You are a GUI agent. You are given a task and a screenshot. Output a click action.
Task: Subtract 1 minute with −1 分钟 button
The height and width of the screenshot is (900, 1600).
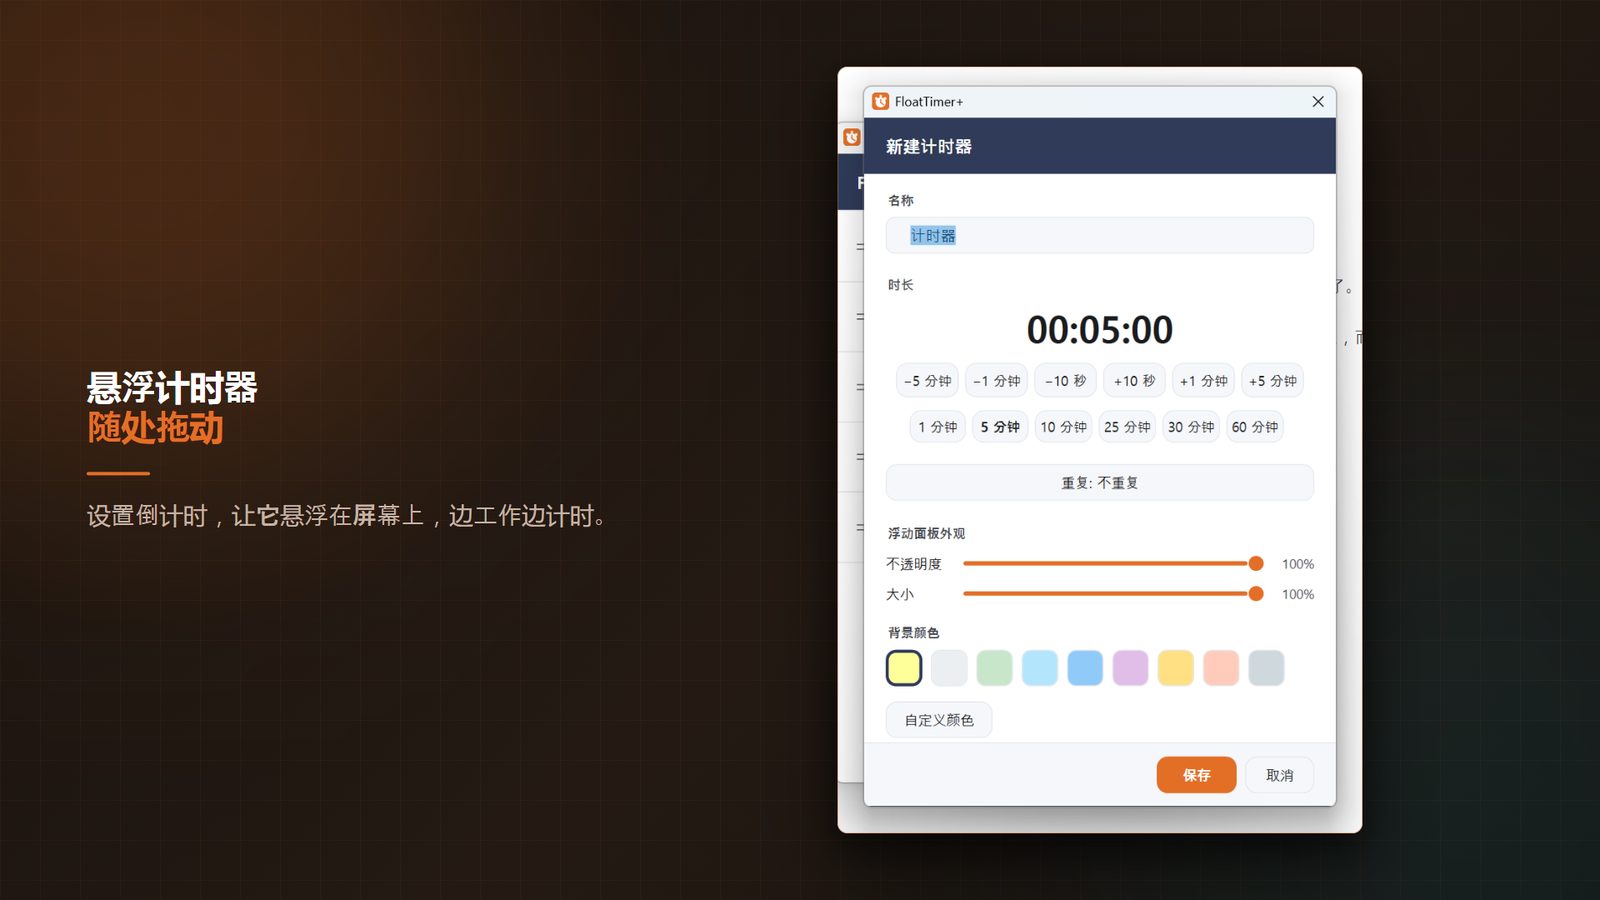(x=996, y=381)
